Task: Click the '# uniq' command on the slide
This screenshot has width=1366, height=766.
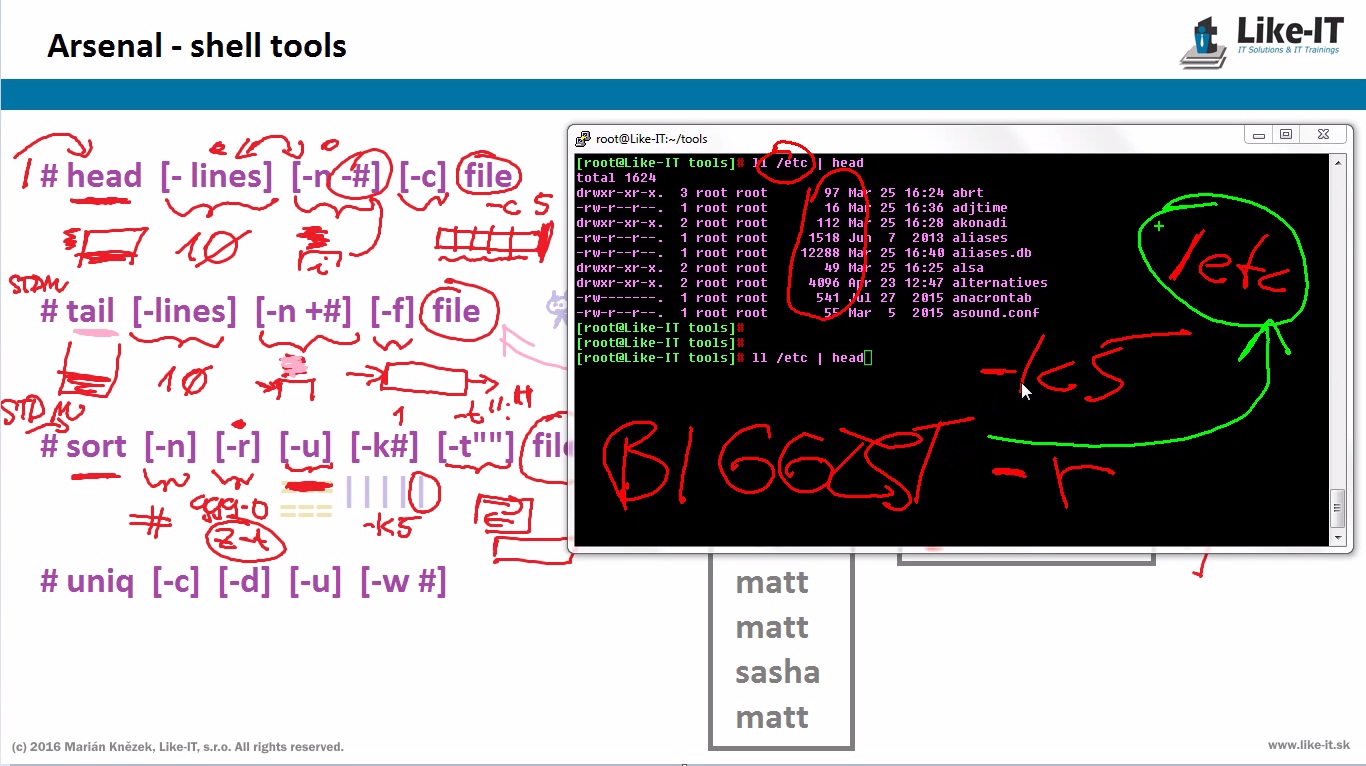Action: tap(87, 581)
